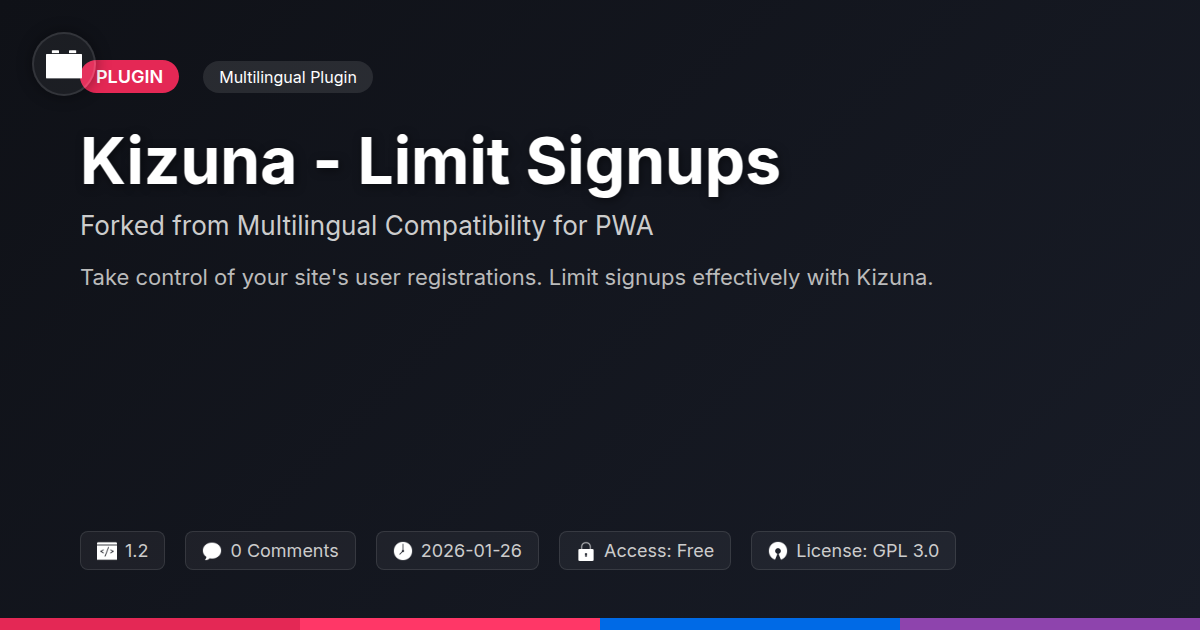1200x630 pixels.
Task: Click the blue bottom bar segment
Action: (750, 623)
